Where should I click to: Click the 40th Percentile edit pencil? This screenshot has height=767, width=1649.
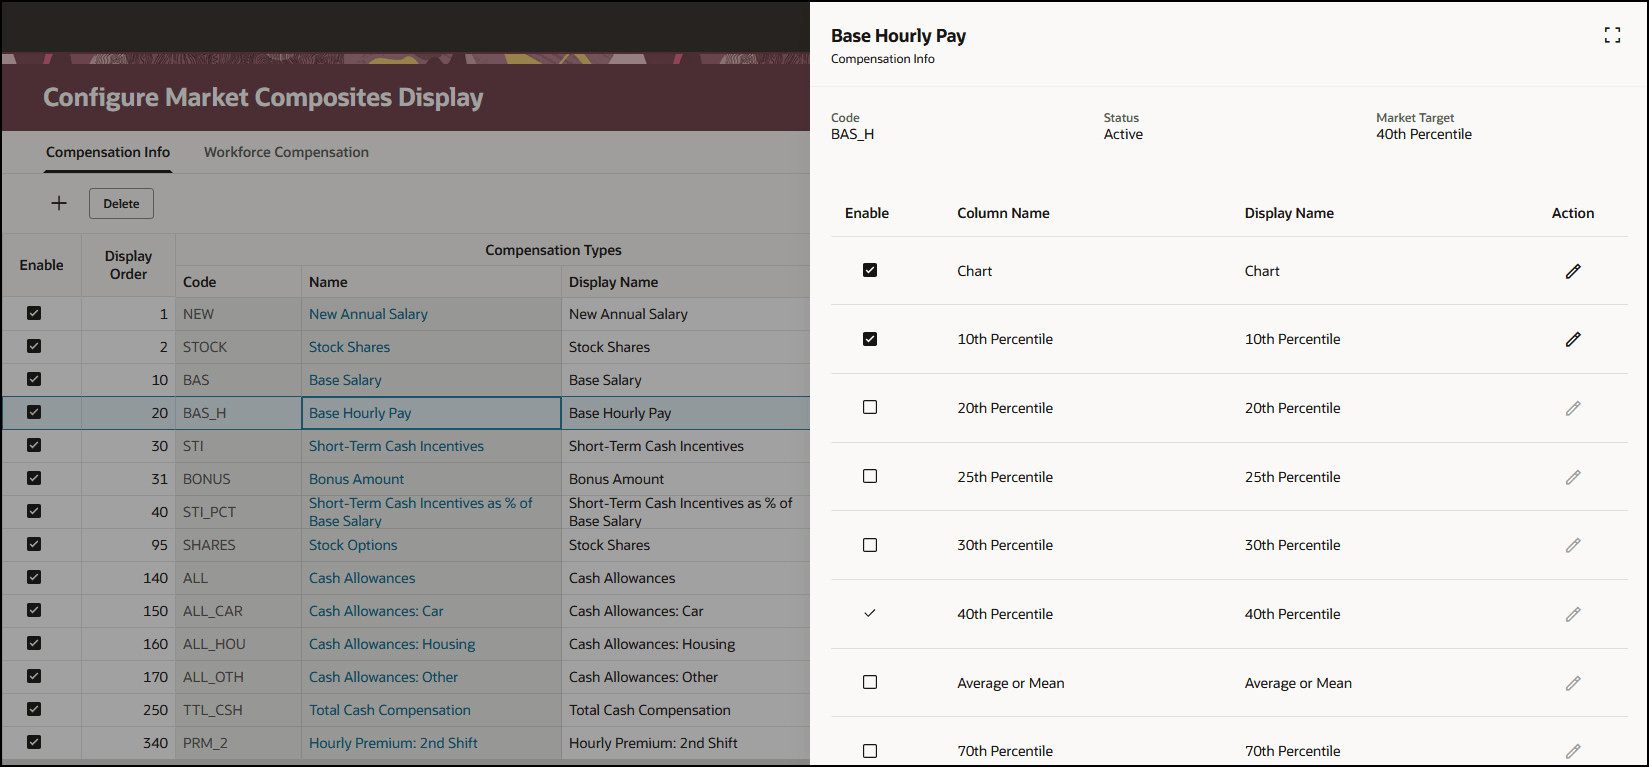(1573, 614)
